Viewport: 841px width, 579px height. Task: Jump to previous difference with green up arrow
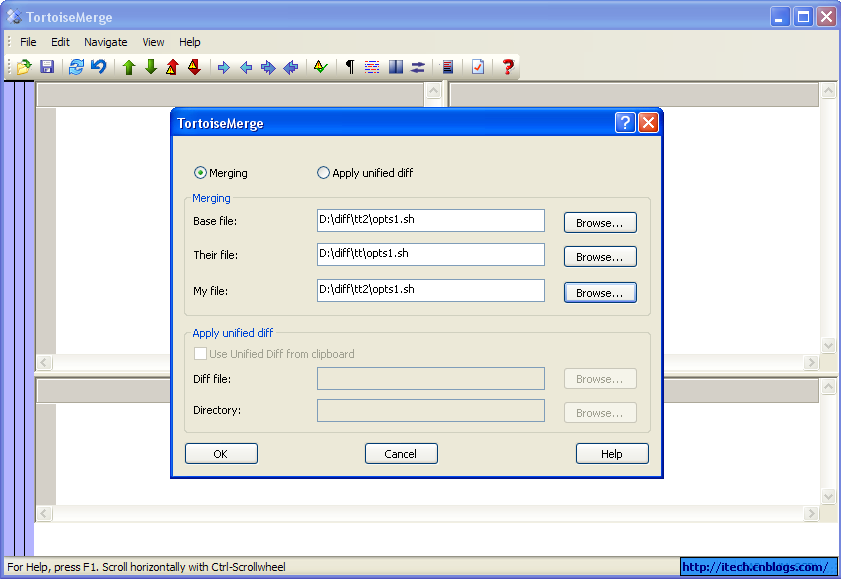[x=128, y=66]
